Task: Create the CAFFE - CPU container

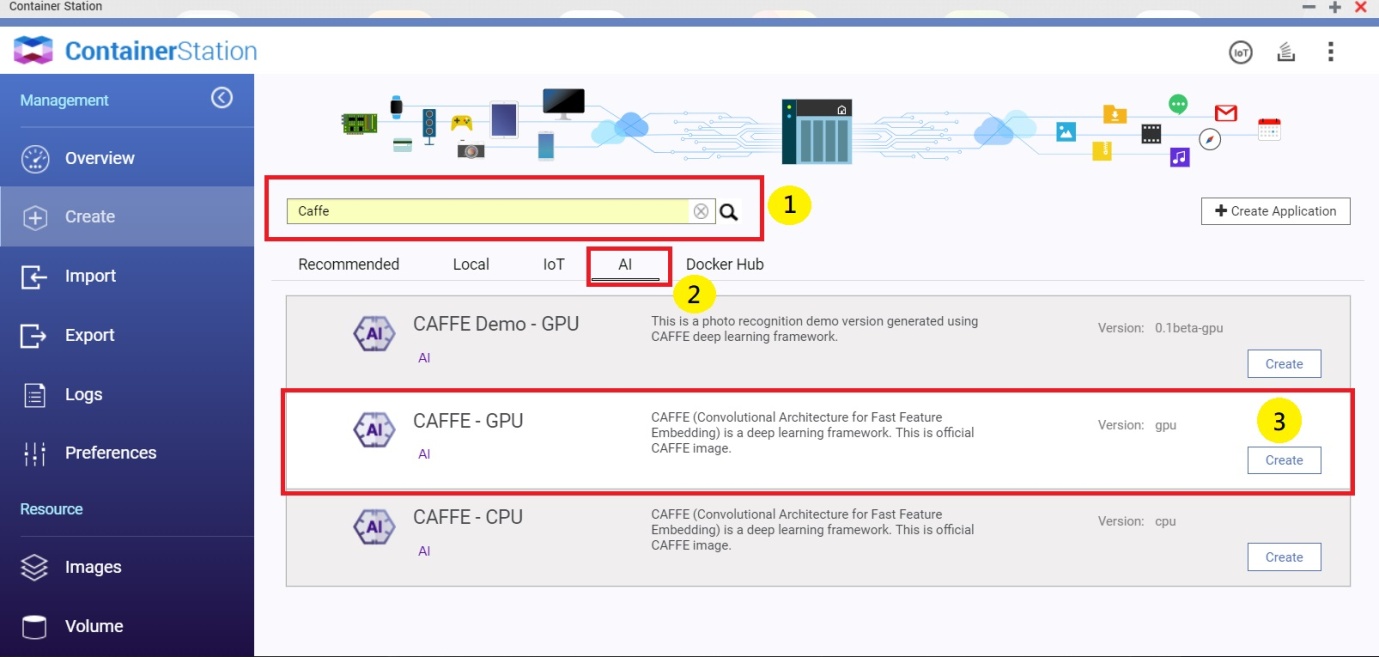Action: 1284,557
